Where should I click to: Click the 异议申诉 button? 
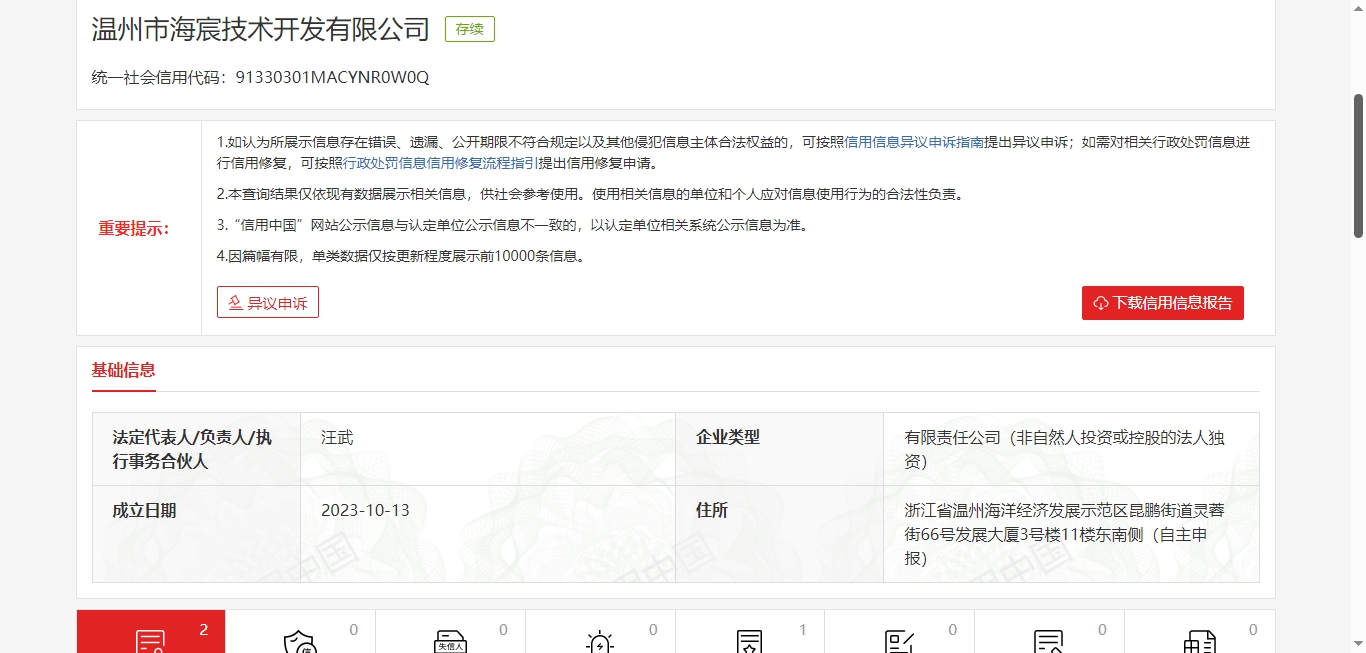coord(268,302)
